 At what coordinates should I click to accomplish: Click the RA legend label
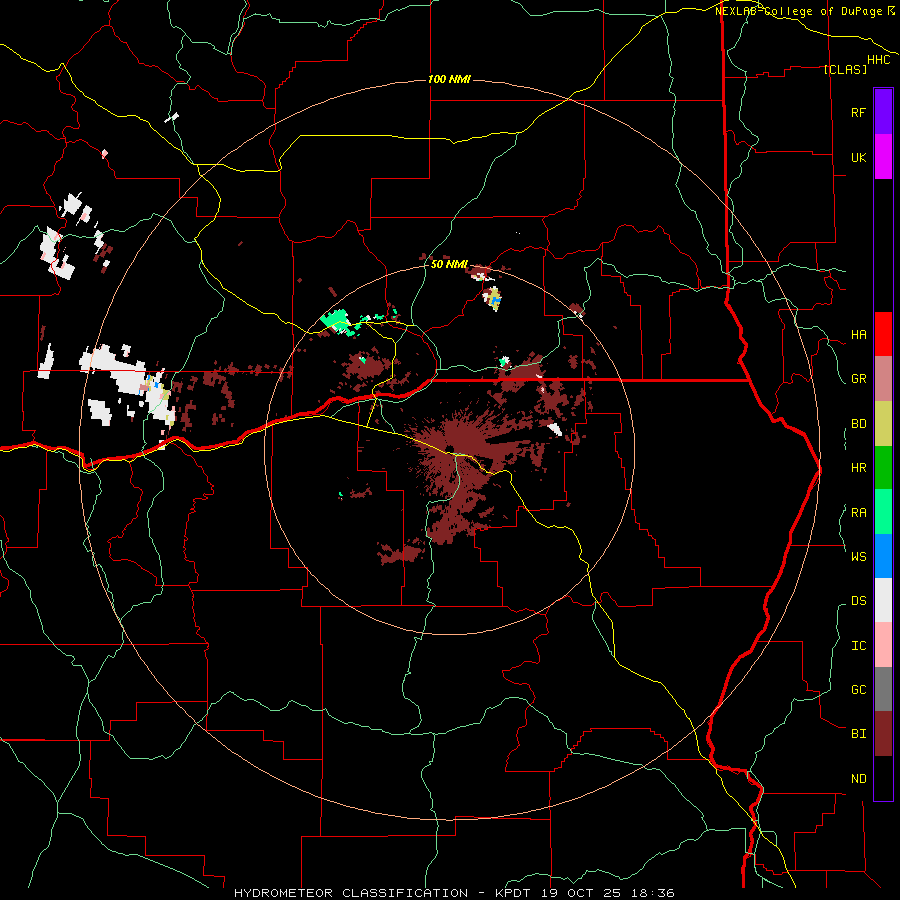(x=858, y=513)
